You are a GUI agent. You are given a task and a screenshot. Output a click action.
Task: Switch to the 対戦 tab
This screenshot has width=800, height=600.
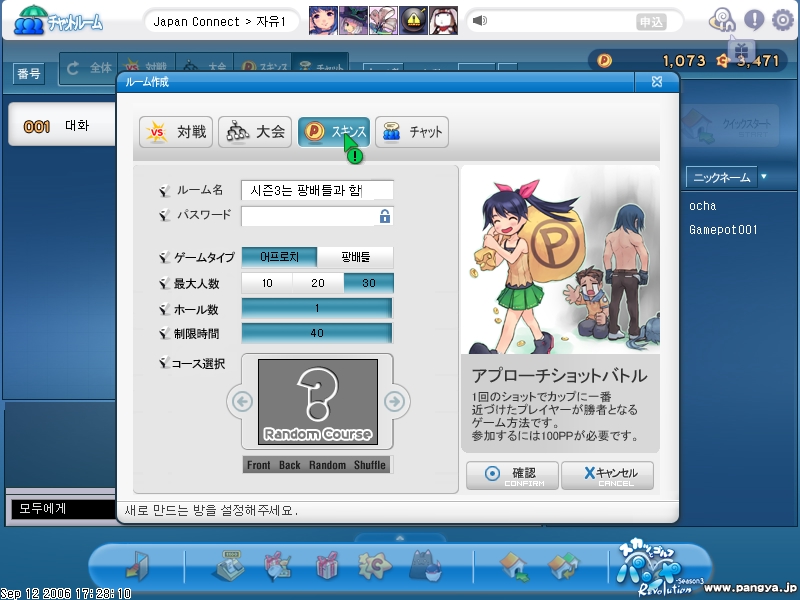pyautogui.click(x=176, y=131)
